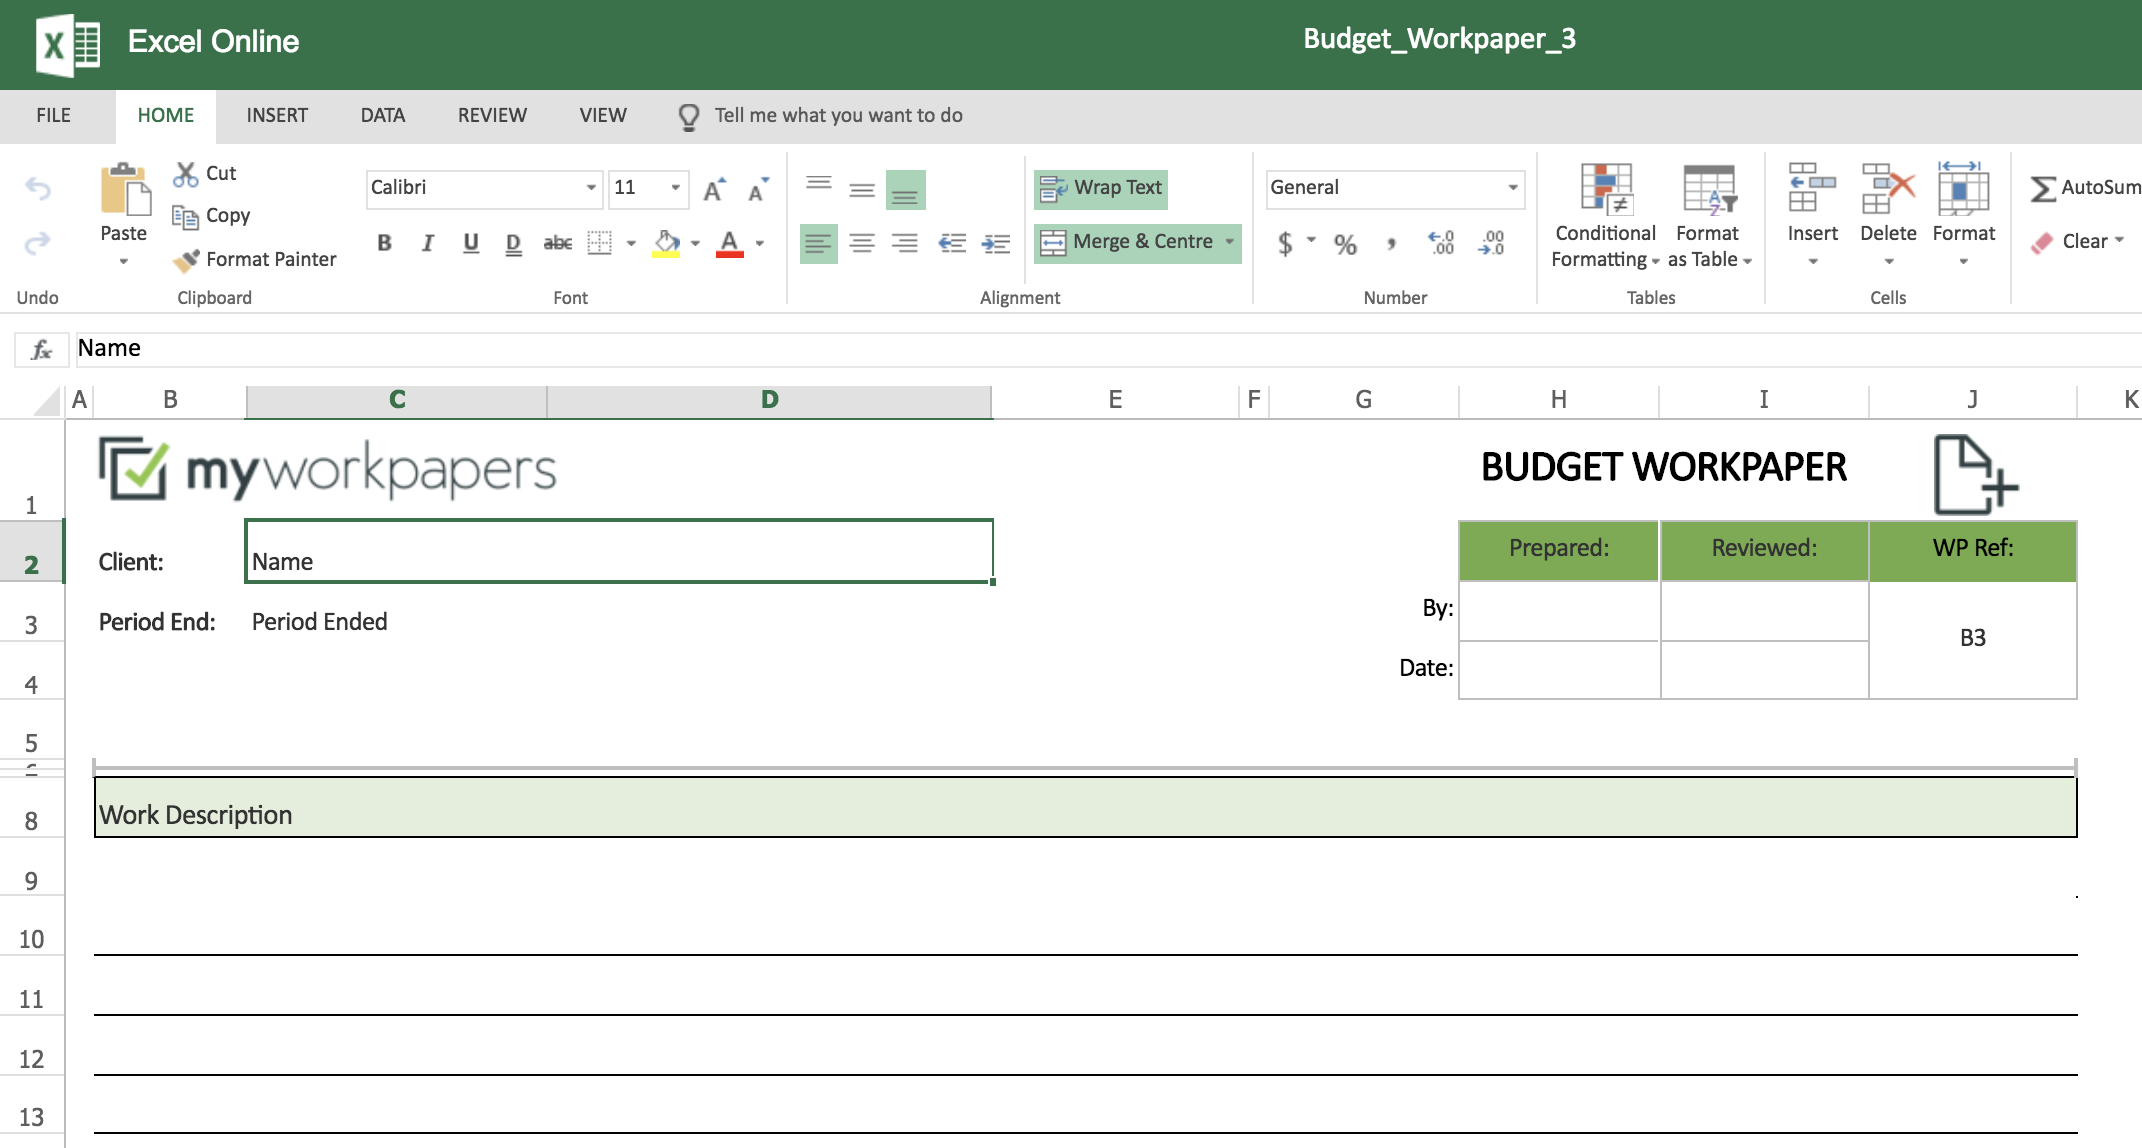The image size is (2142, 1148).
Task: Click the Paste clipboard icon
Action: click(x=125, y=190)
